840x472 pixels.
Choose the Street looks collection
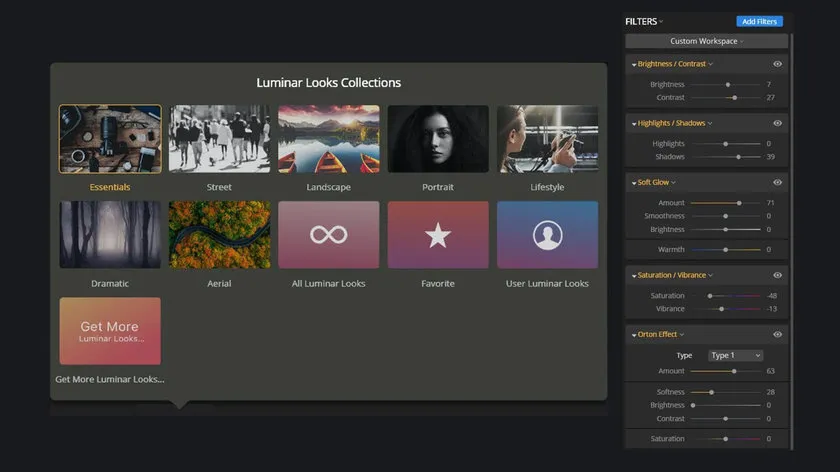pos(219,139)
